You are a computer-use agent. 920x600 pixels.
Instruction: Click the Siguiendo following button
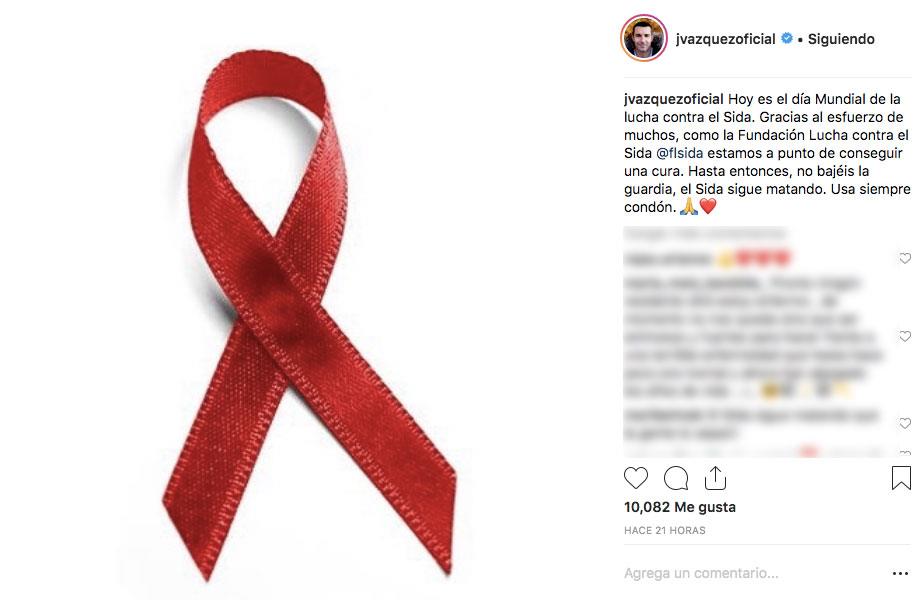(x=841, y=39)
